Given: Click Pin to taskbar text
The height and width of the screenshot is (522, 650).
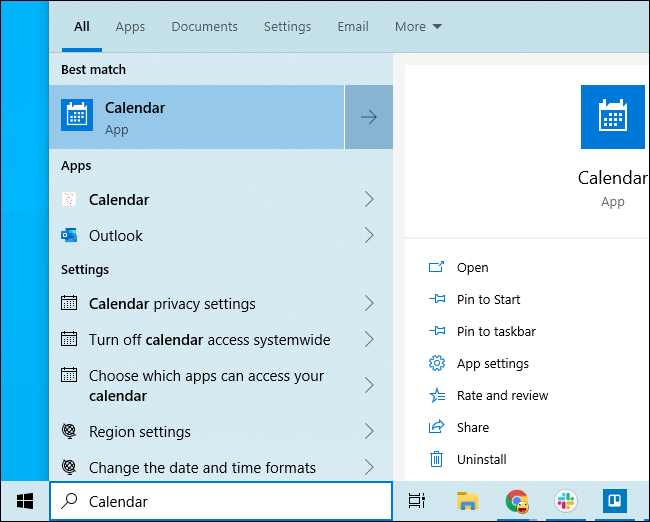Looking at the screenshot, I should 496,331.
